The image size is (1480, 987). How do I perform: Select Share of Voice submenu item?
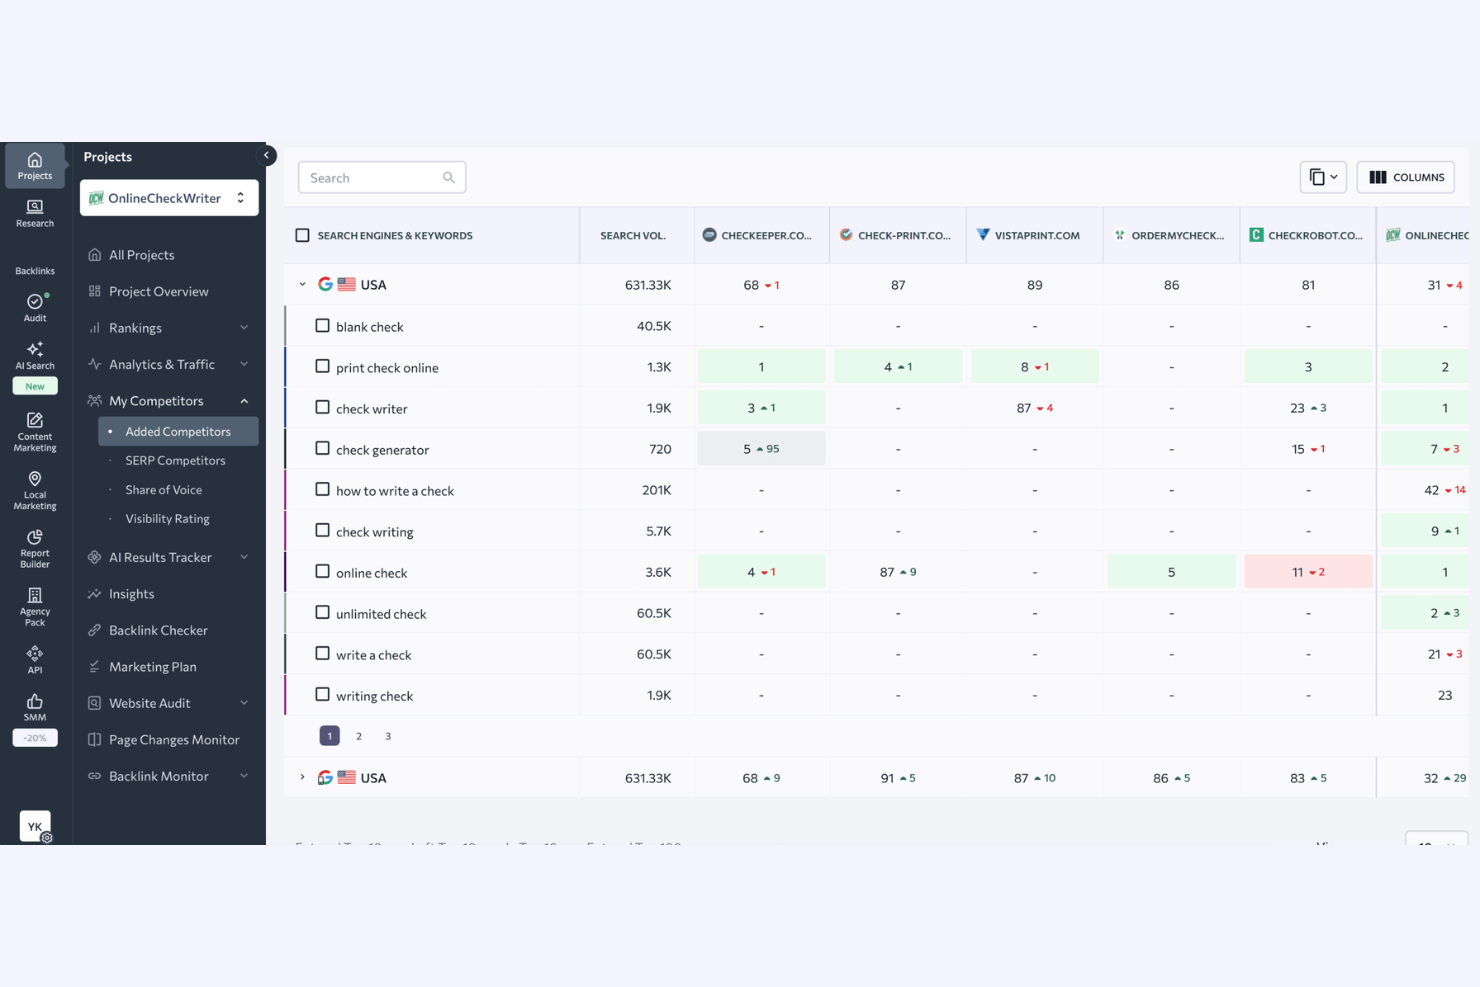point(164,490)
